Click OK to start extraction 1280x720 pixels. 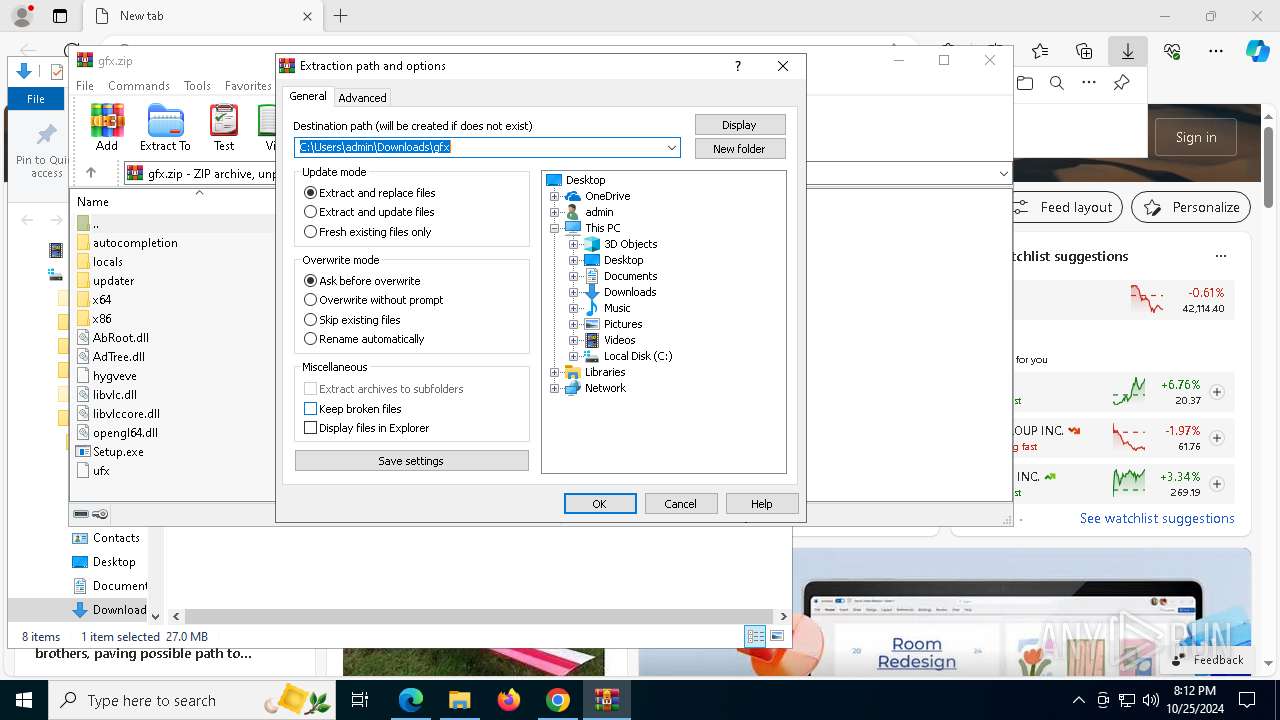(x=600, y=504)
